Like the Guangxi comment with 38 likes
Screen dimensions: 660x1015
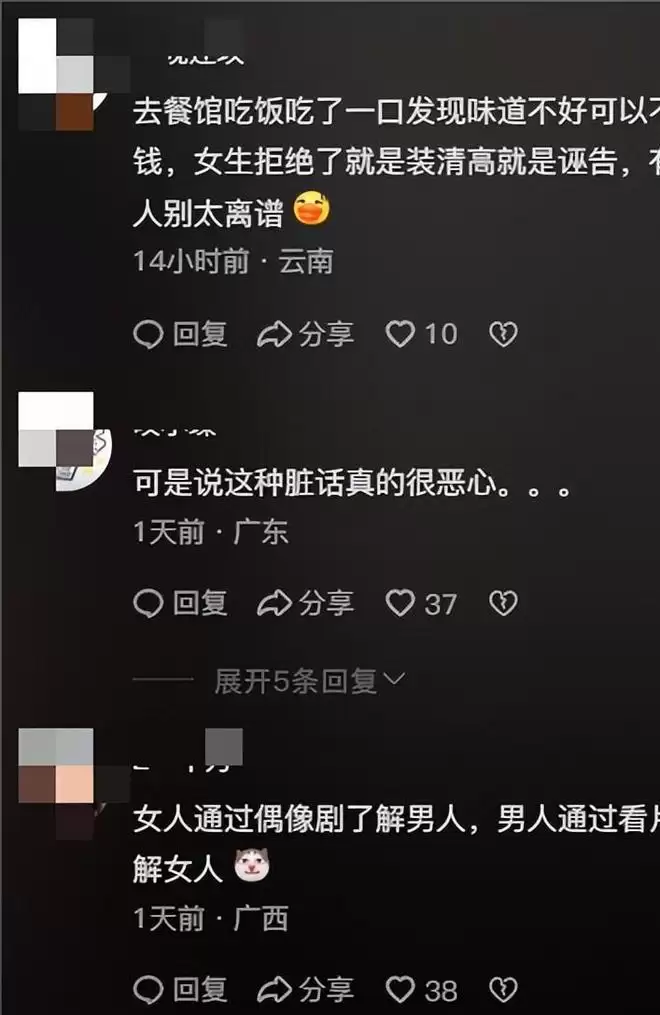[x=401, y=990]
